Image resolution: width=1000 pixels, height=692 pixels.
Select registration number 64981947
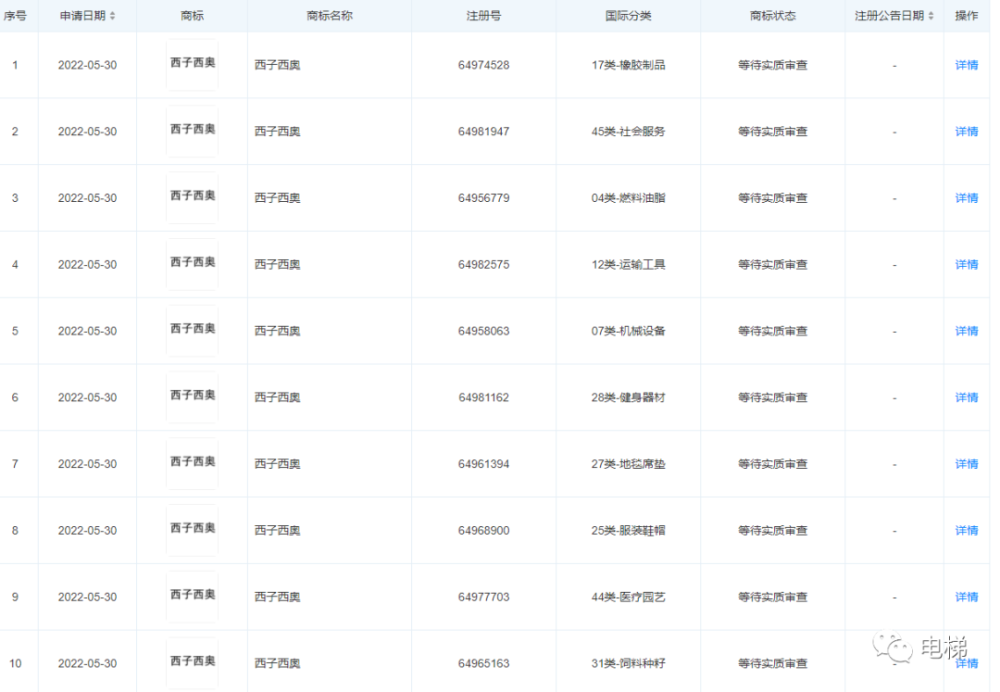pos(483,131)
